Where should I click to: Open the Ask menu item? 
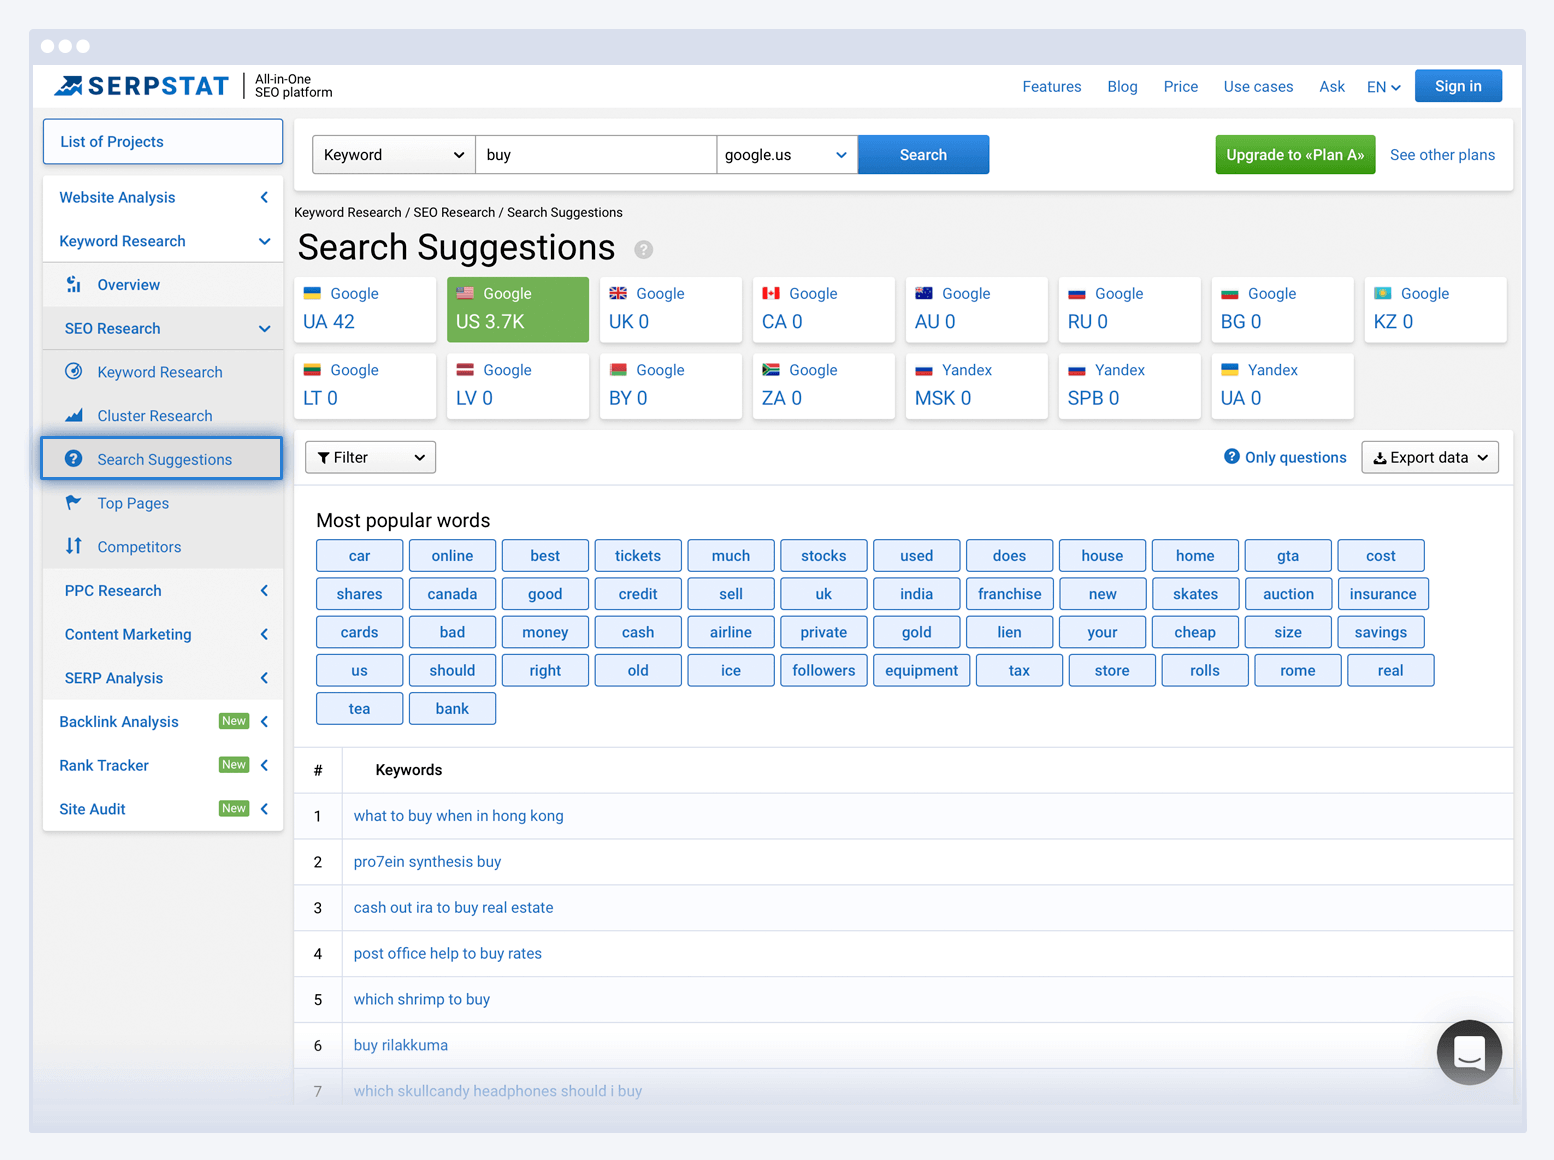pyautogui.click(x=1332, y=87)
